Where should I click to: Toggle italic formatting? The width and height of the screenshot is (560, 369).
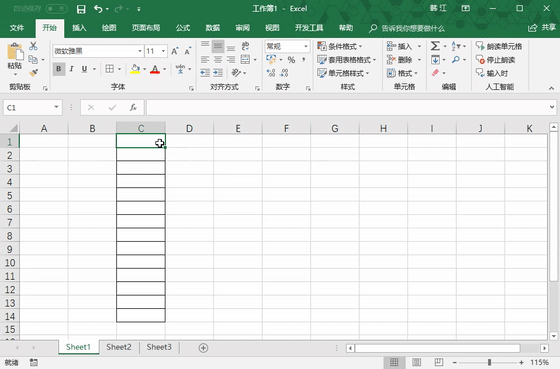tap(71, 69)
